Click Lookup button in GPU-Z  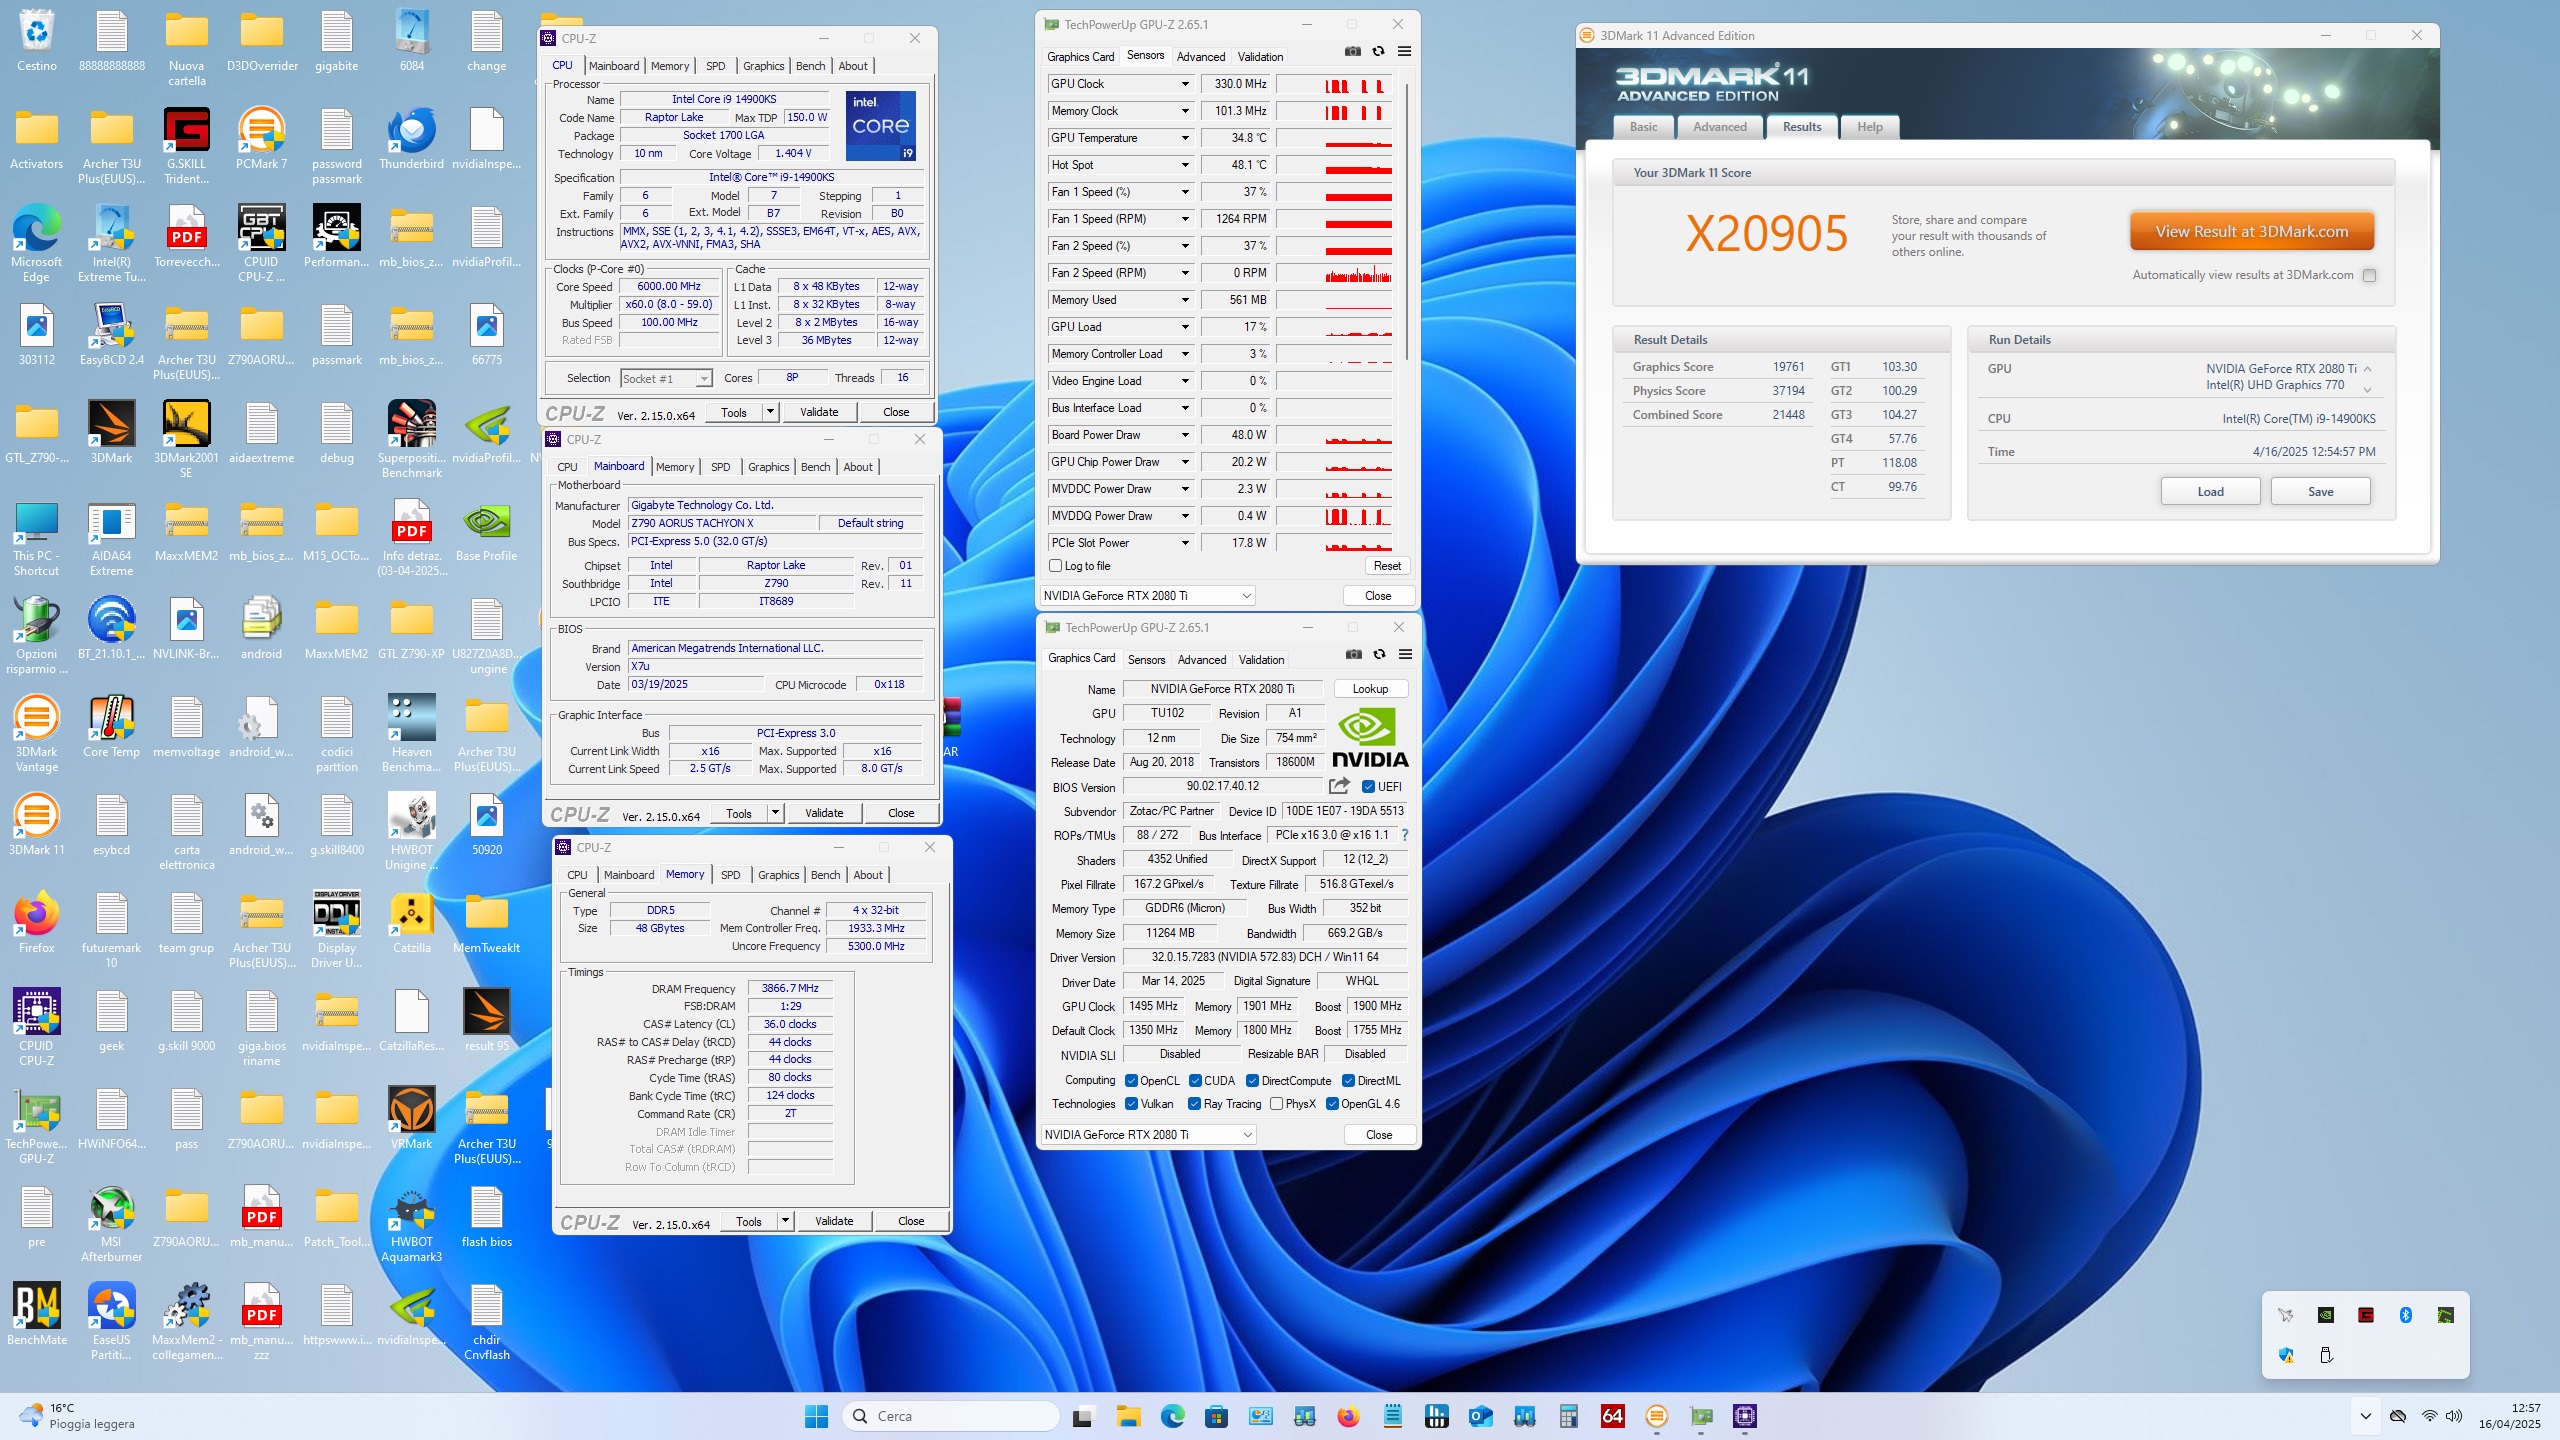click(x=1370, y=689)
